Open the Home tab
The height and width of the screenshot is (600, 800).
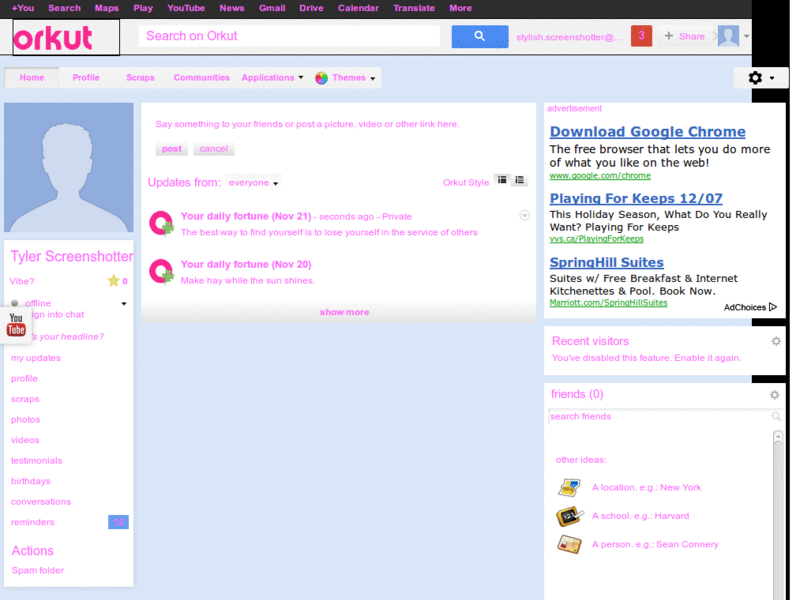click(x=32, y=78)
